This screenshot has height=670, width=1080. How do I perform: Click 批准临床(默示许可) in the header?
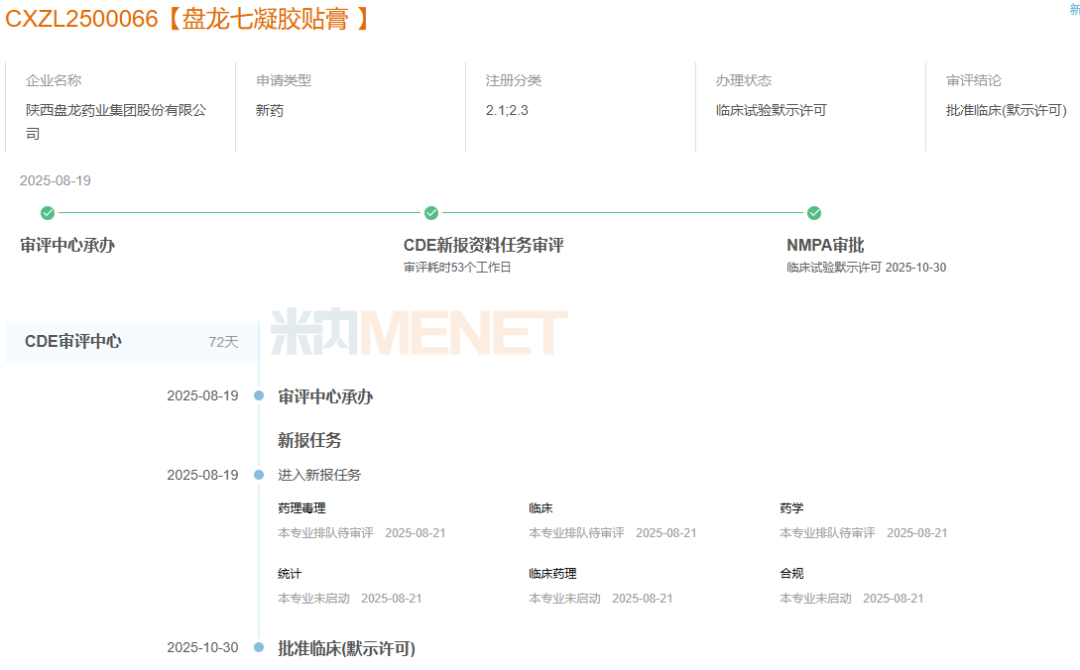(x=1006, y=110)
